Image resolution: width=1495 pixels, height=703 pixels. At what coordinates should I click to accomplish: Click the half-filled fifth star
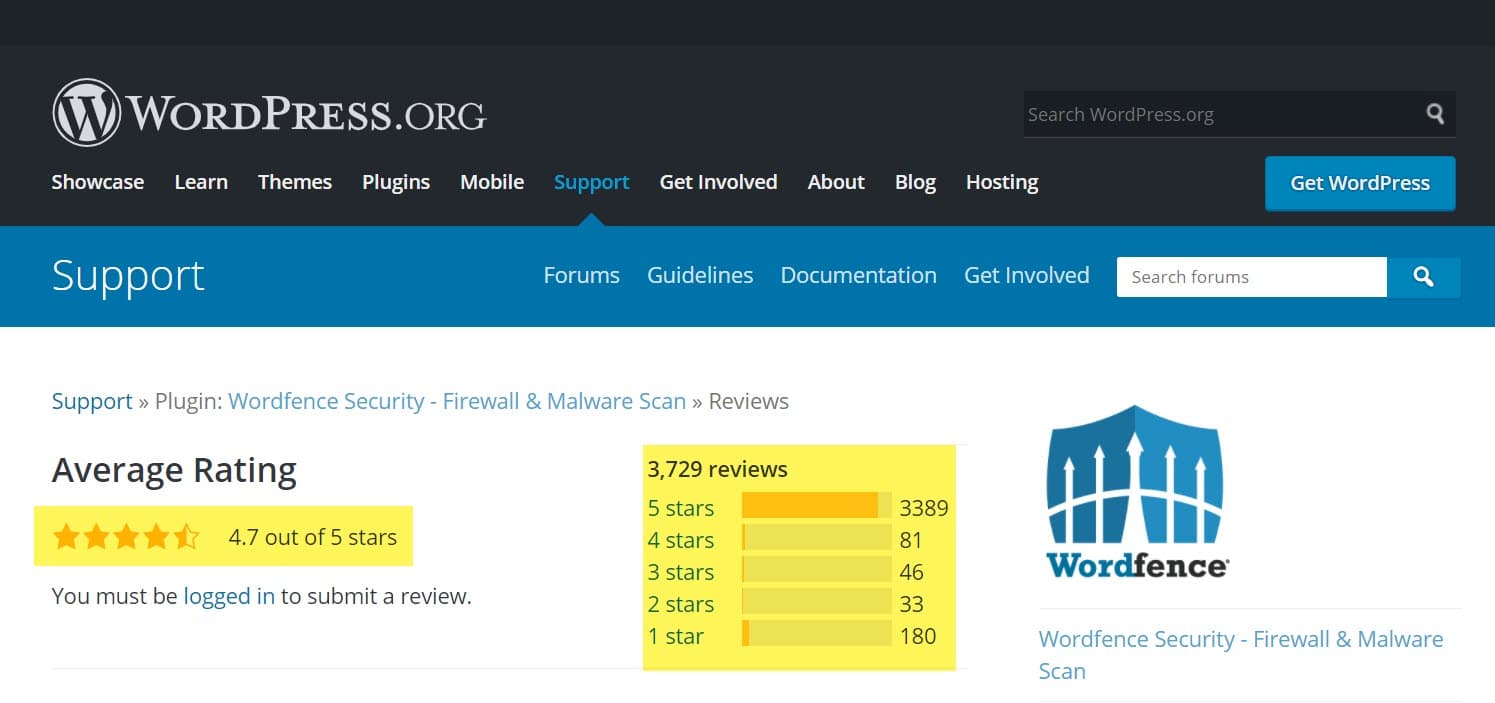click(188, 536)
